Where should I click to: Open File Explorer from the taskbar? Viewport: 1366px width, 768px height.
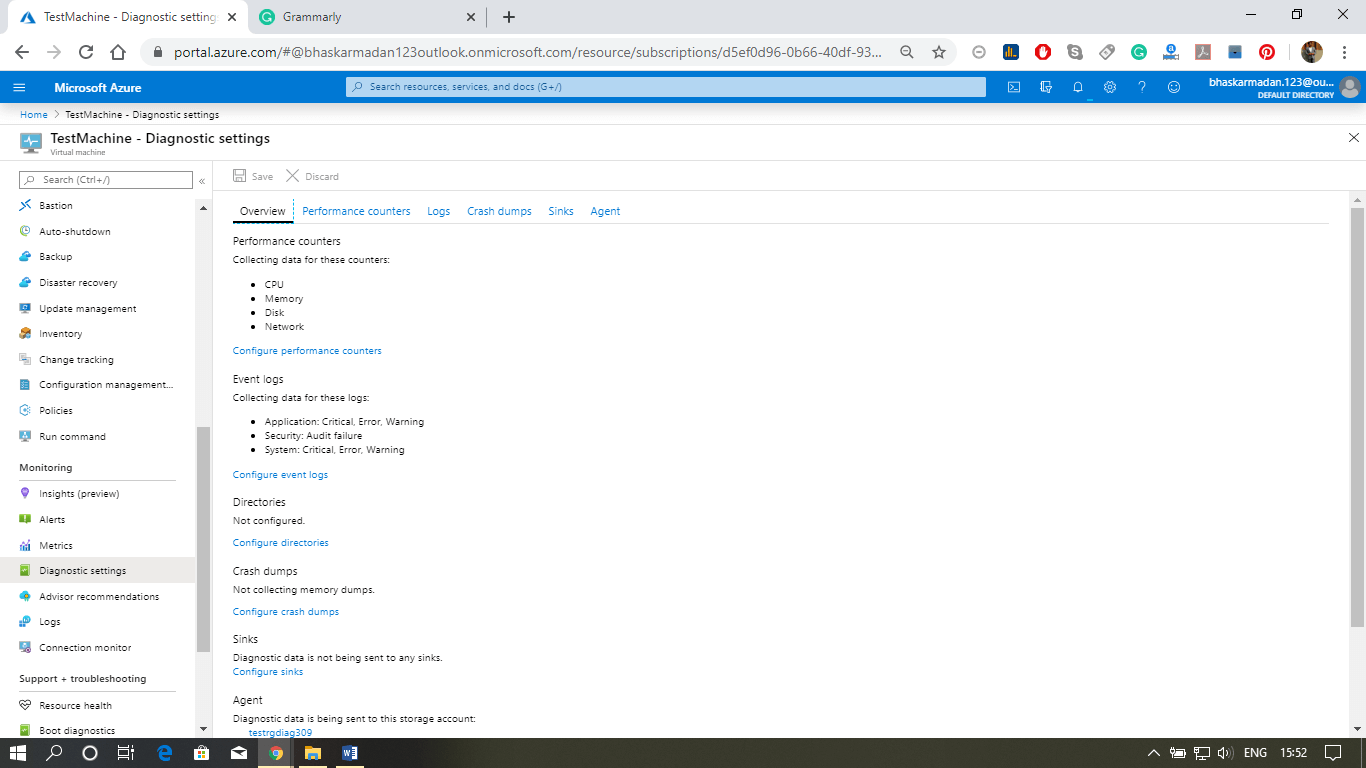click(312, 753)
